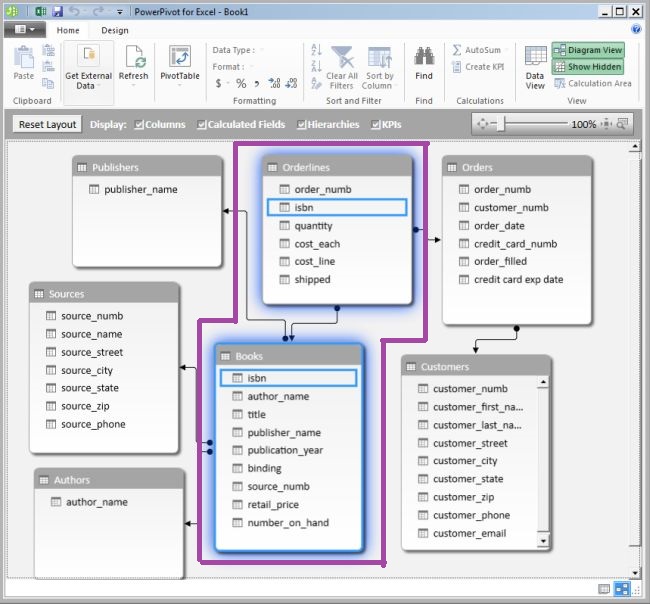The width and height of the screenshot is (650, 604).
Task: Open the Calculation Area
Action: [592, 83]
